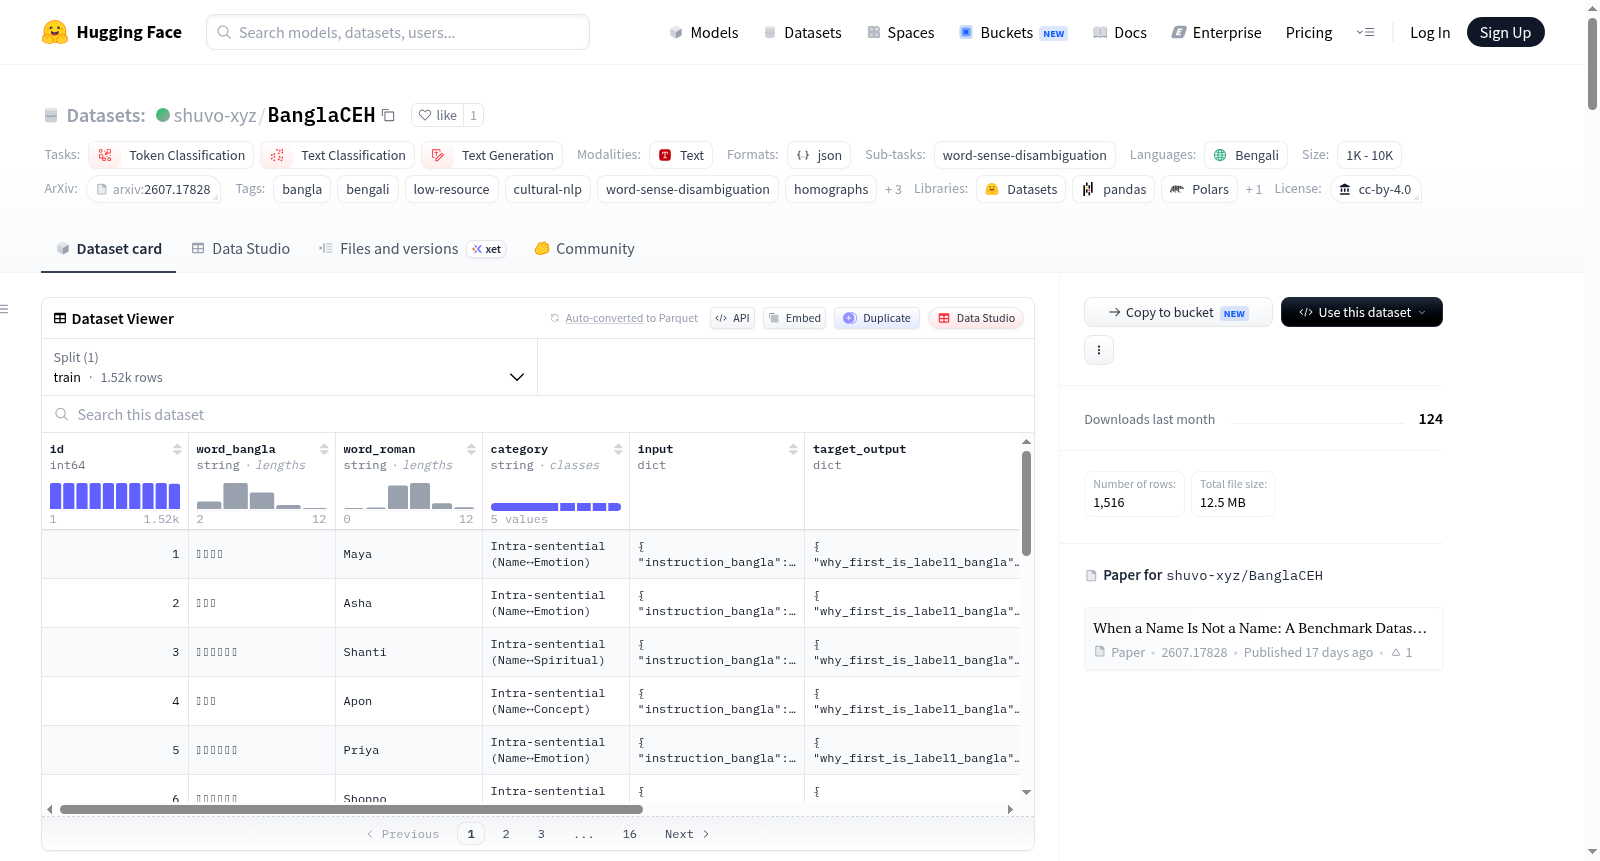
Task: Expand the navigation overflow menu
Action: coord(1365,32)
